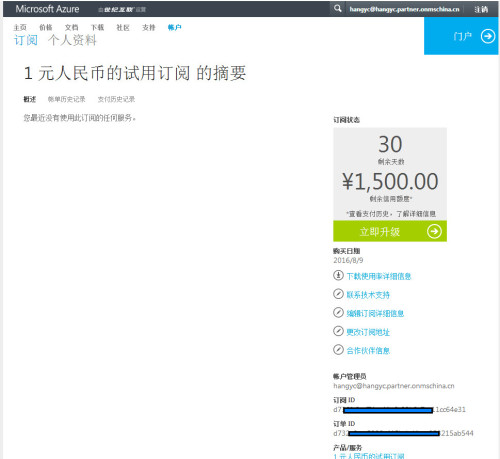Image resolution: width=500 pixels, height=459 pixels.
Task: Click the account email in the header
Action: coord(404,9)
